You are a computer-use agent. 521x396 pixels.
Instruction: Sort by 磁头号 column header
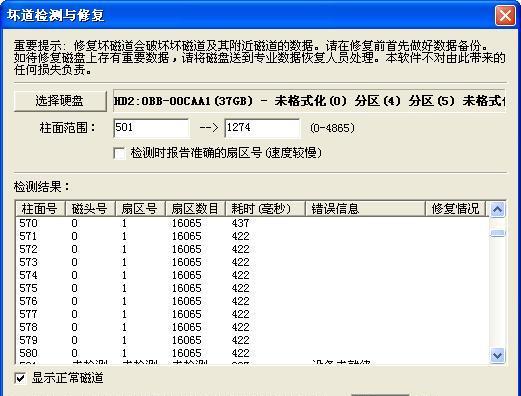(x=90, y=209)
